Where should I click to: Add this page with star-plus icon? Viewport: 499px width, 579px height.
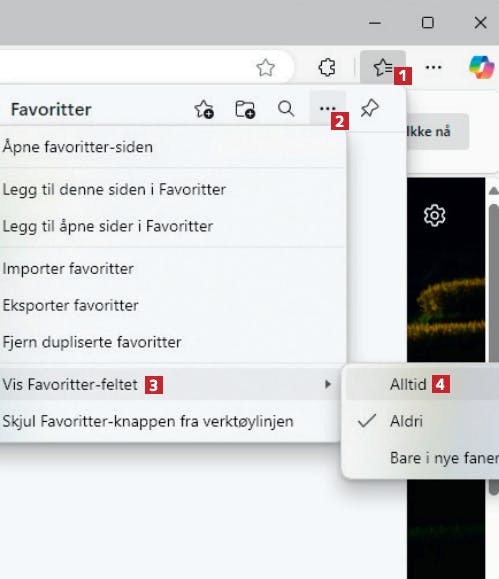point(204,109)
